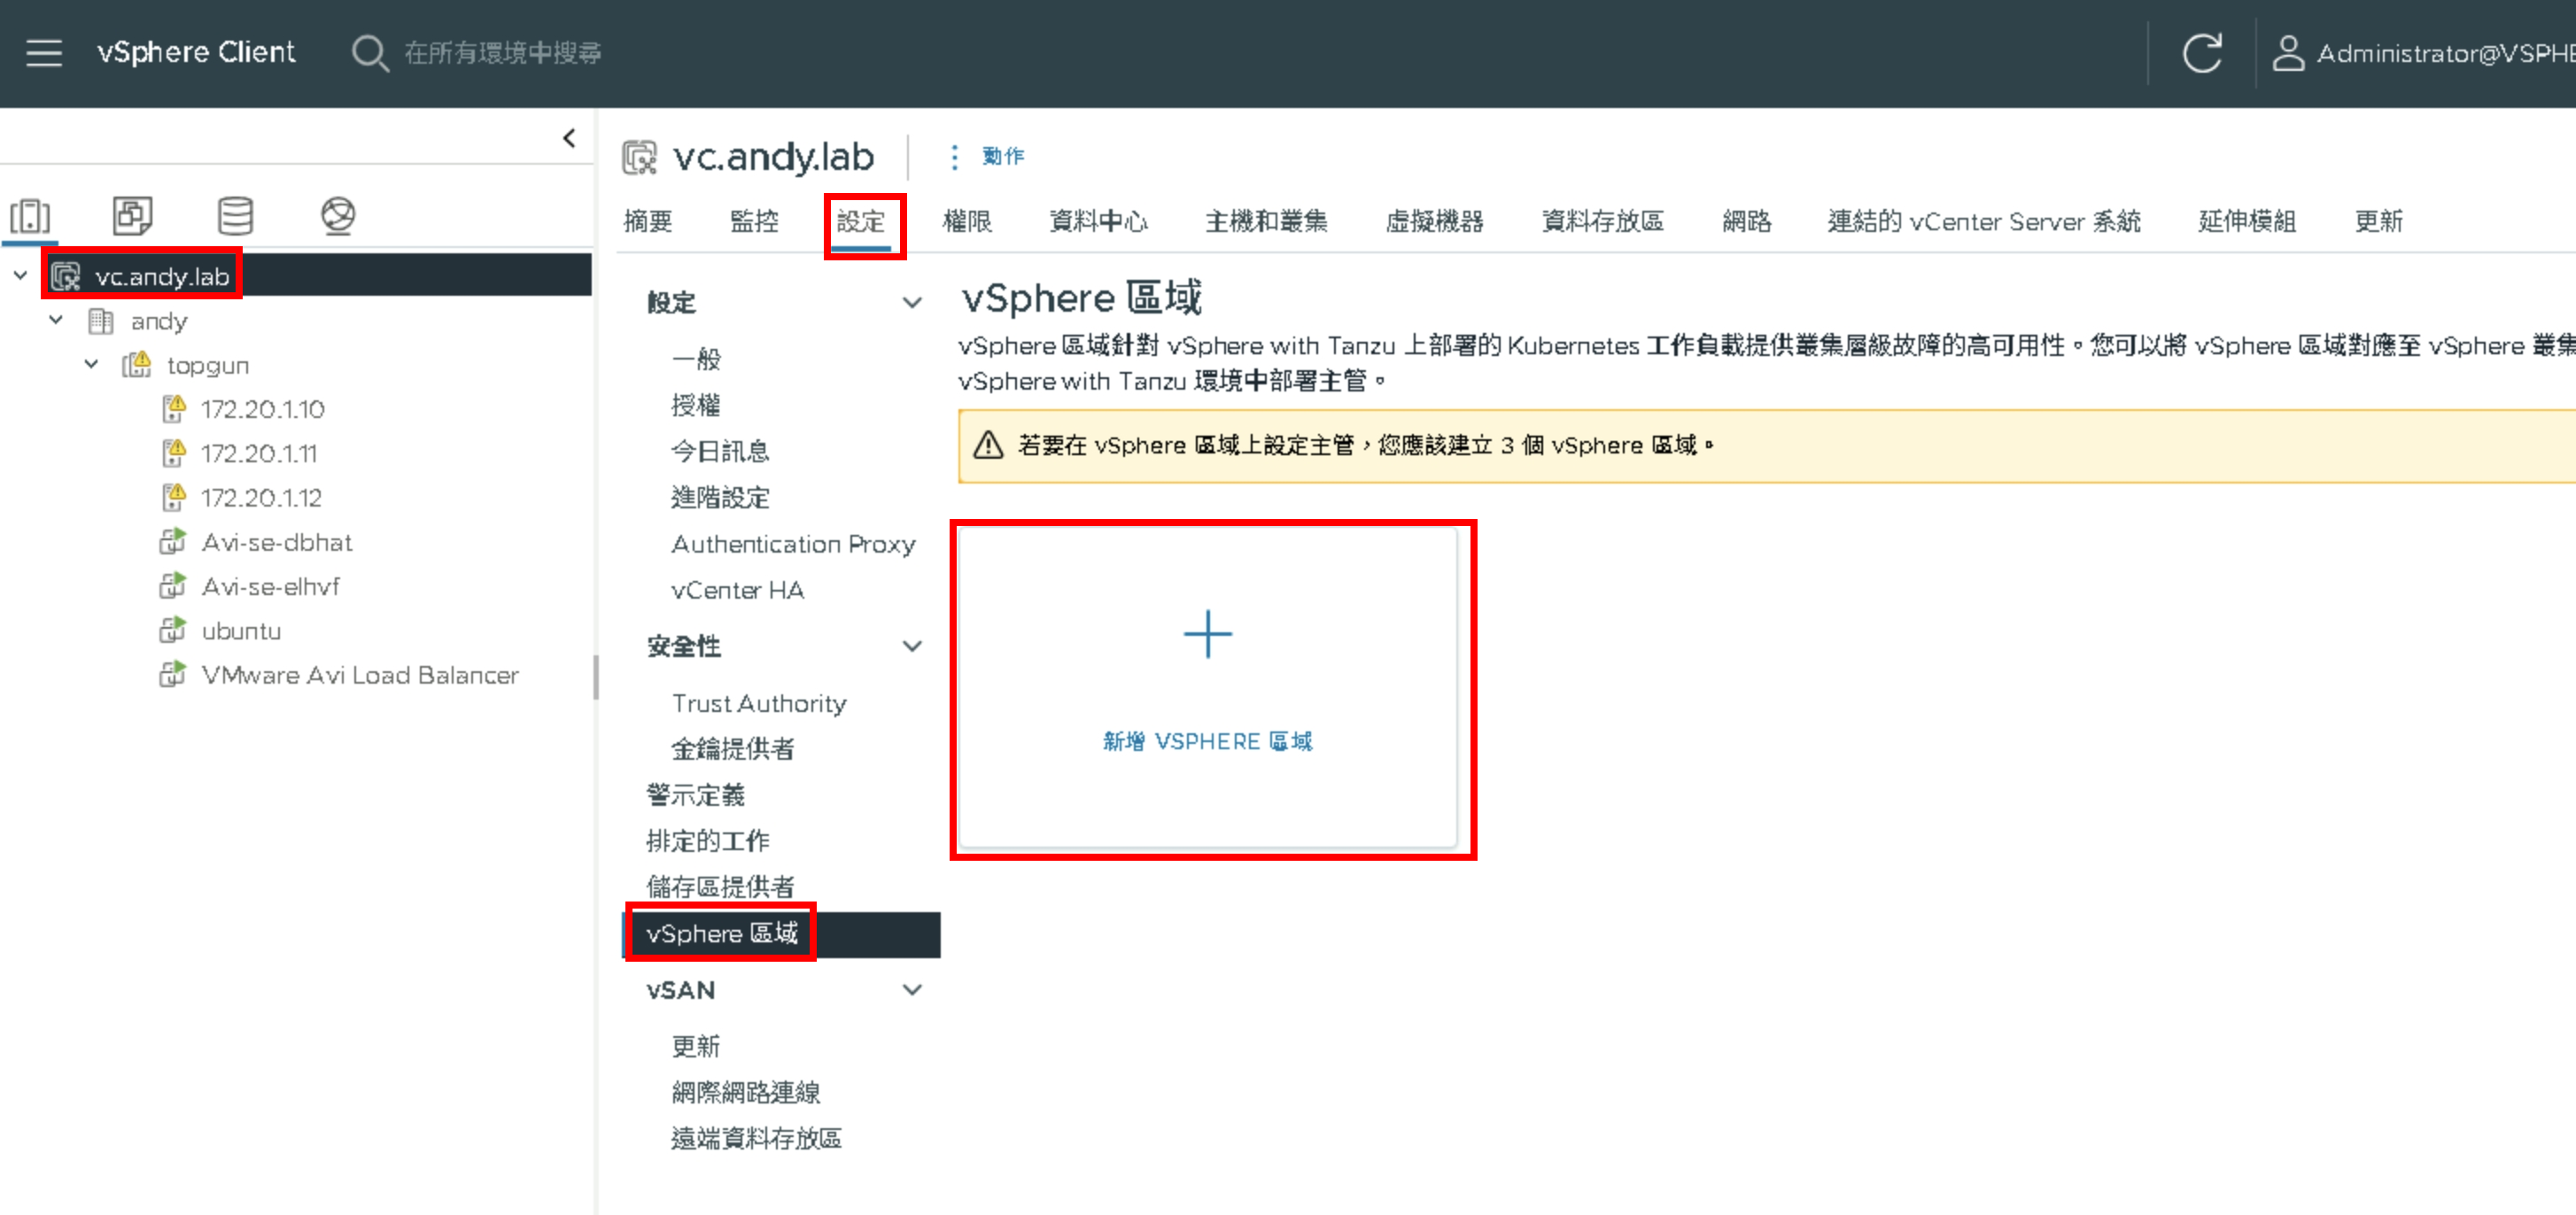This screenshot has height=1215, width=2576.
Task: Switch to Networking inventory view
Action: click(x=338, y=215)
